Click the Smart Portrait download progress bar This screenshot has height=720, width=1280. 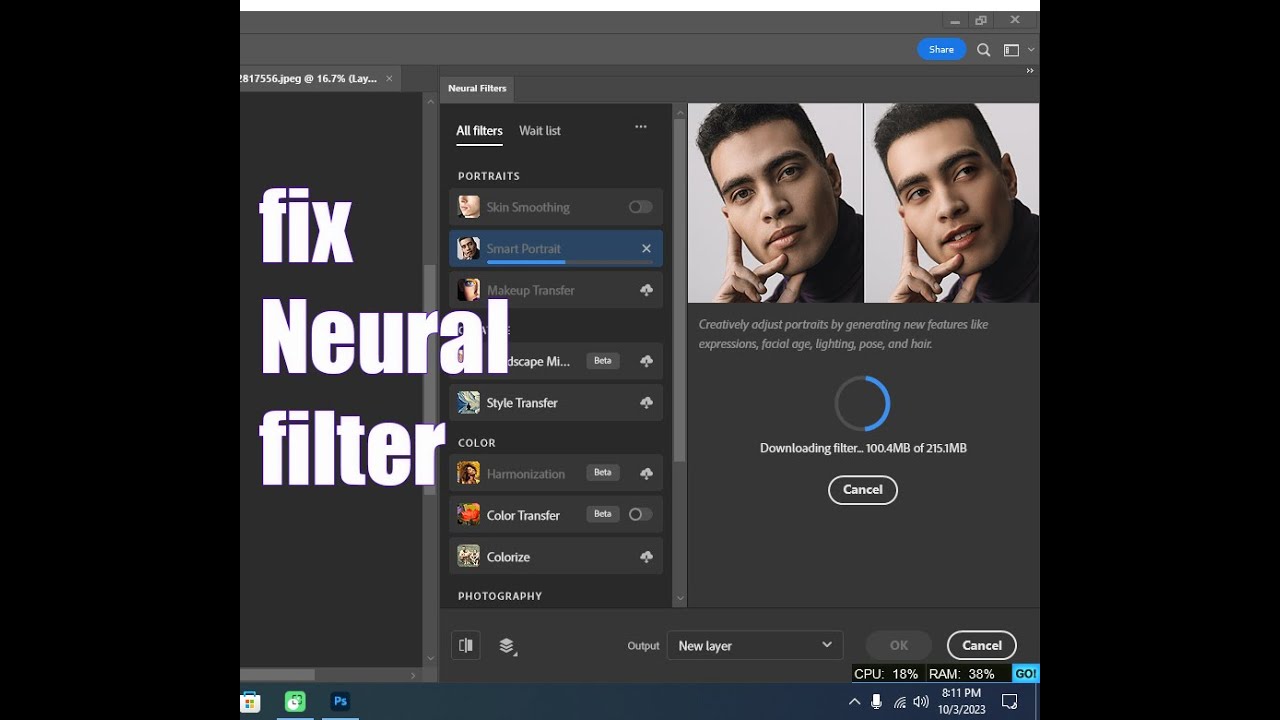coord(569,262)
